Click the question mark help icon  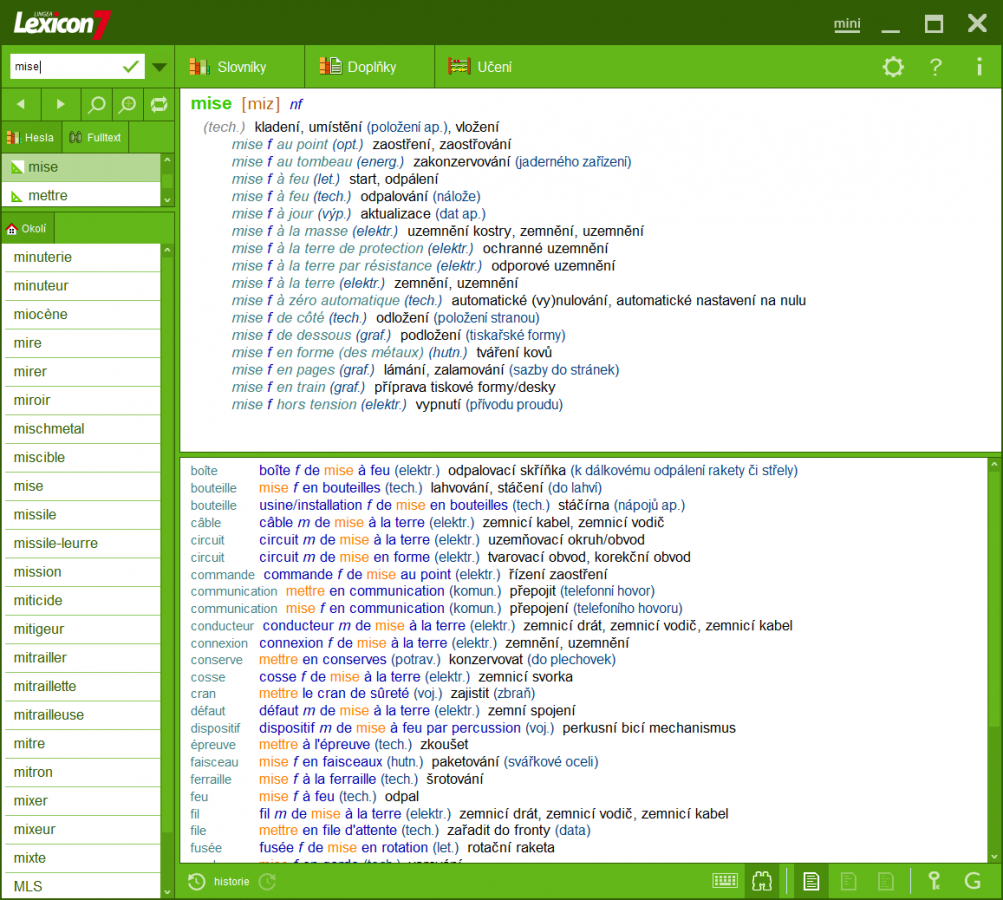934,66
